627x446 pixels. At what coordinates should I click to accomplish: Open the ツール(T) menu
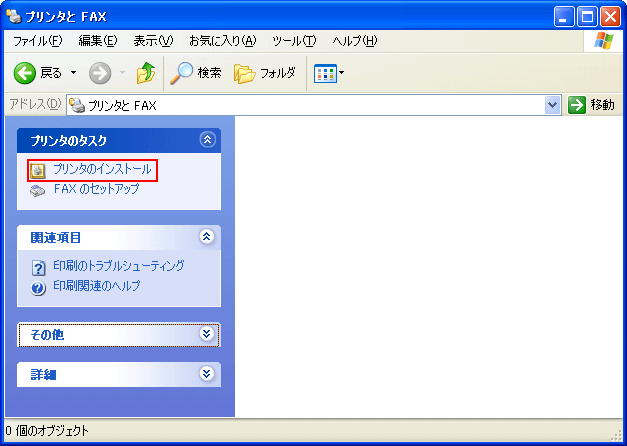294,41
